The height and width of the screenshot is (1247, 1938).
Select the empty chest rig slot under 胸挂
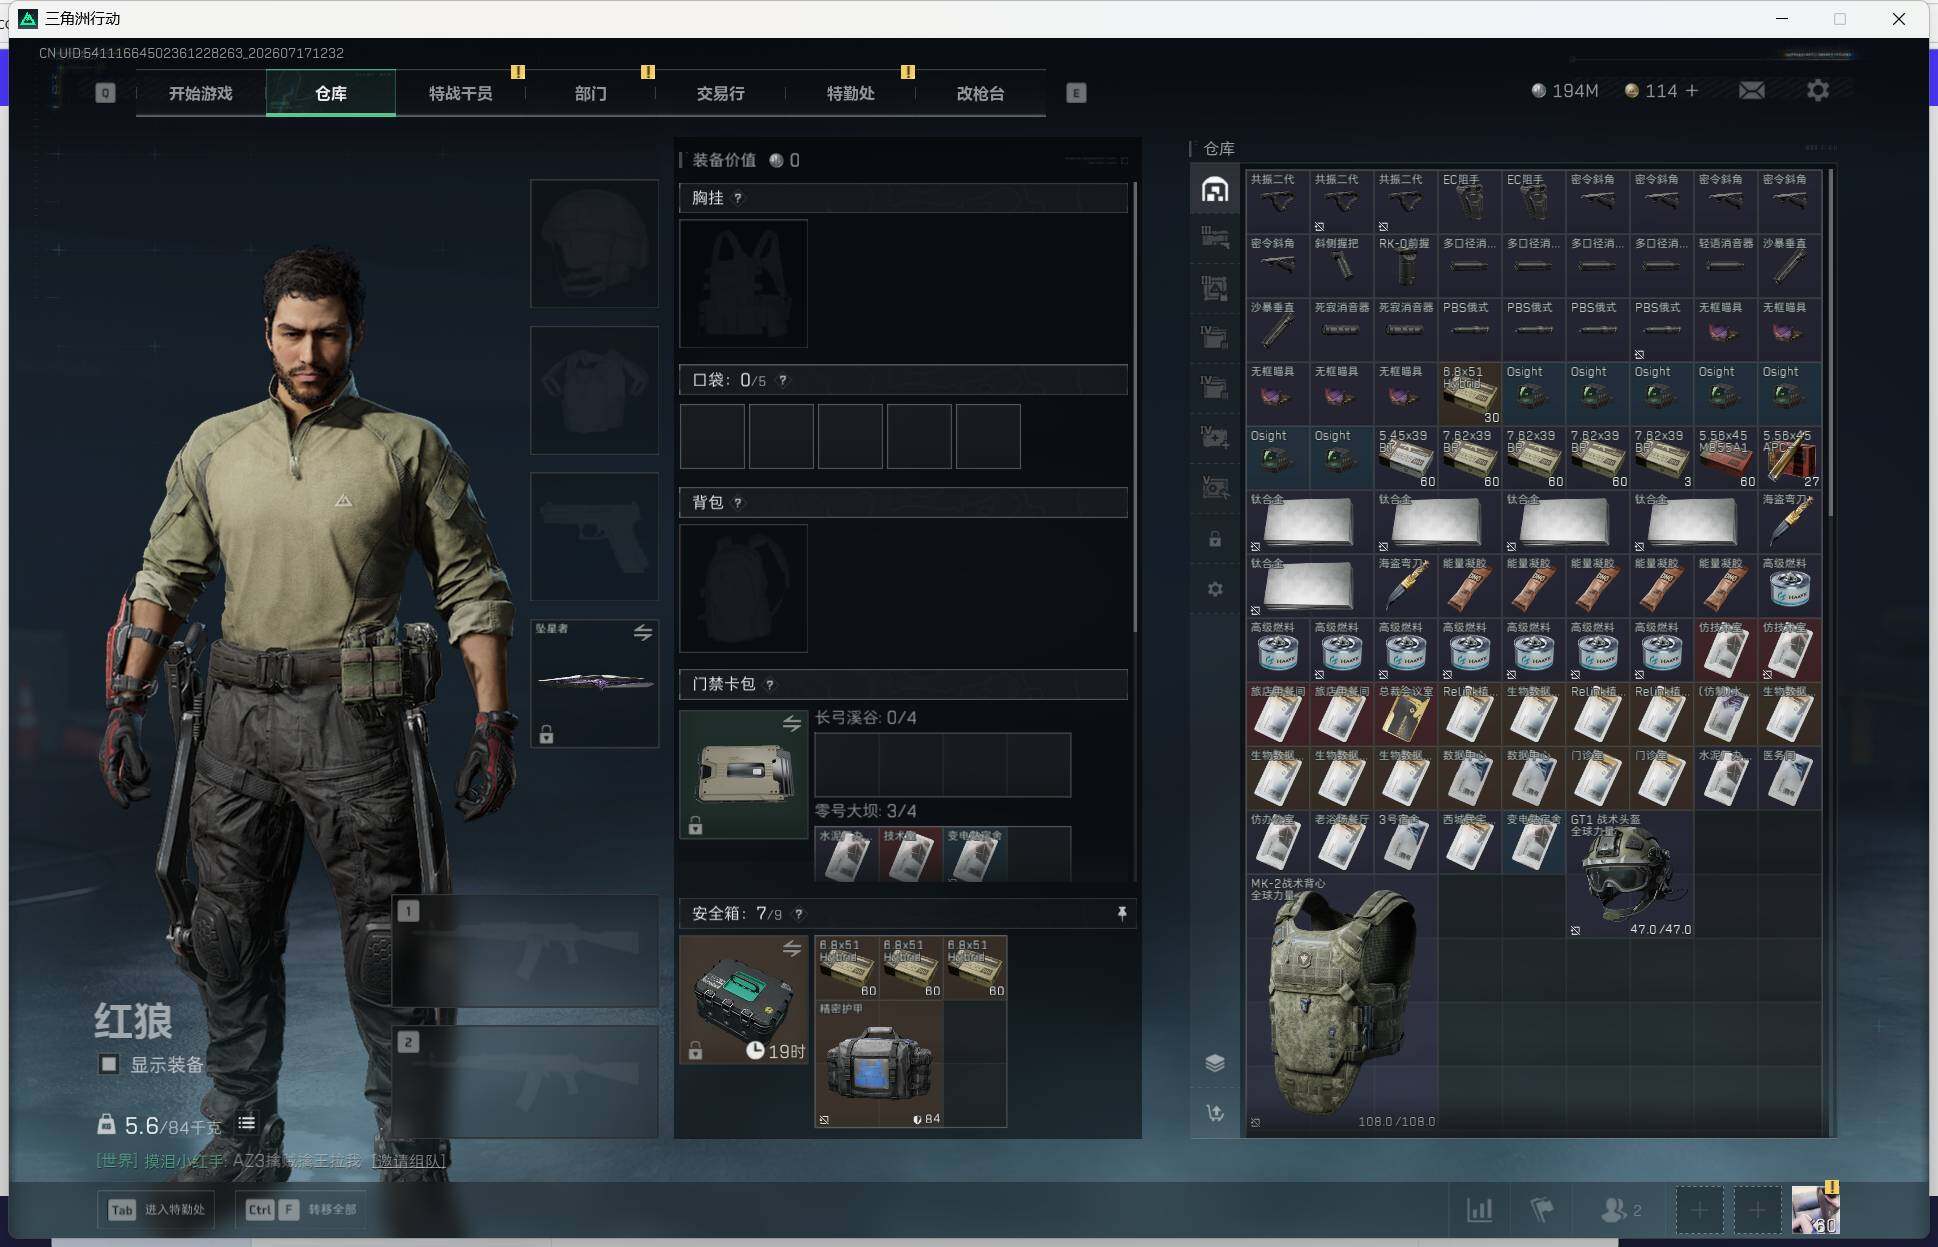point(743,283)
